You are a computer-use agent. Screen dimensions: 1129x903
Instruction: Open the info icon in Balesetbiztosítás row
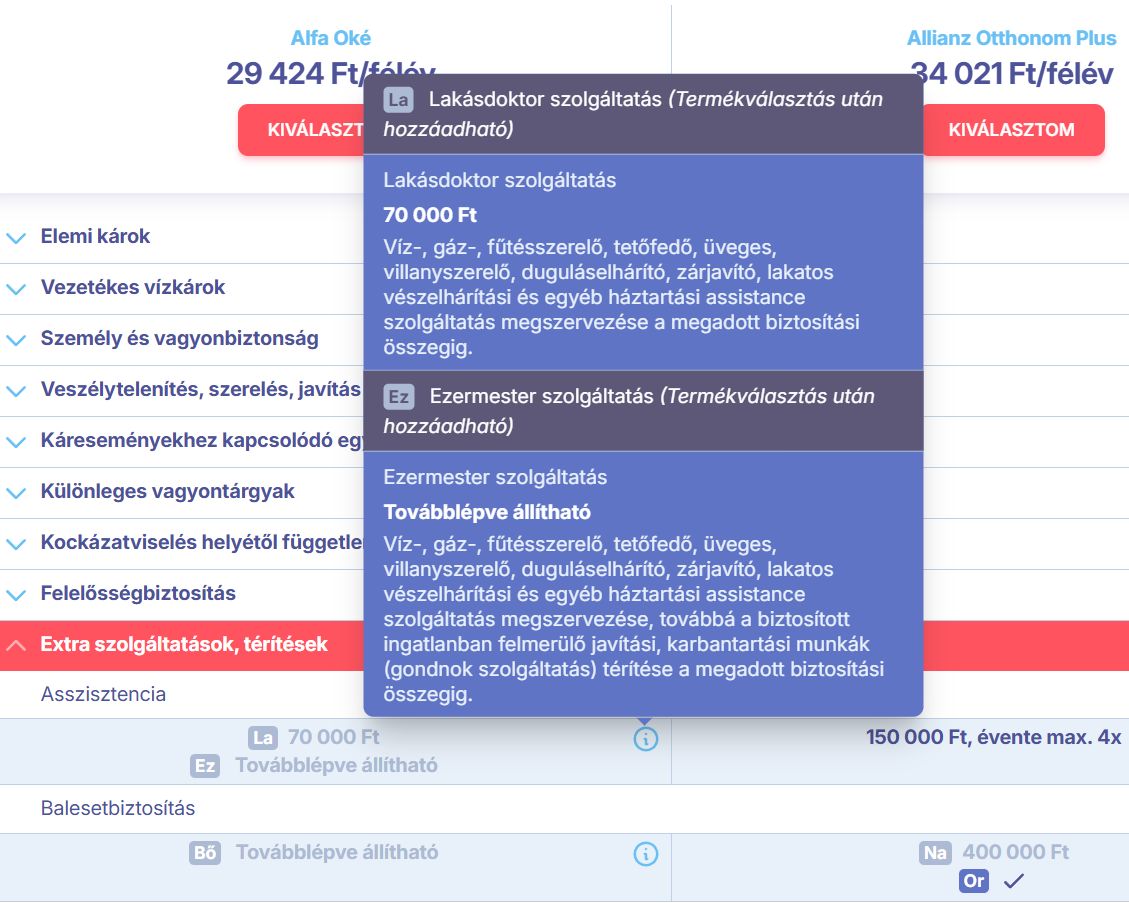[646, 852]
